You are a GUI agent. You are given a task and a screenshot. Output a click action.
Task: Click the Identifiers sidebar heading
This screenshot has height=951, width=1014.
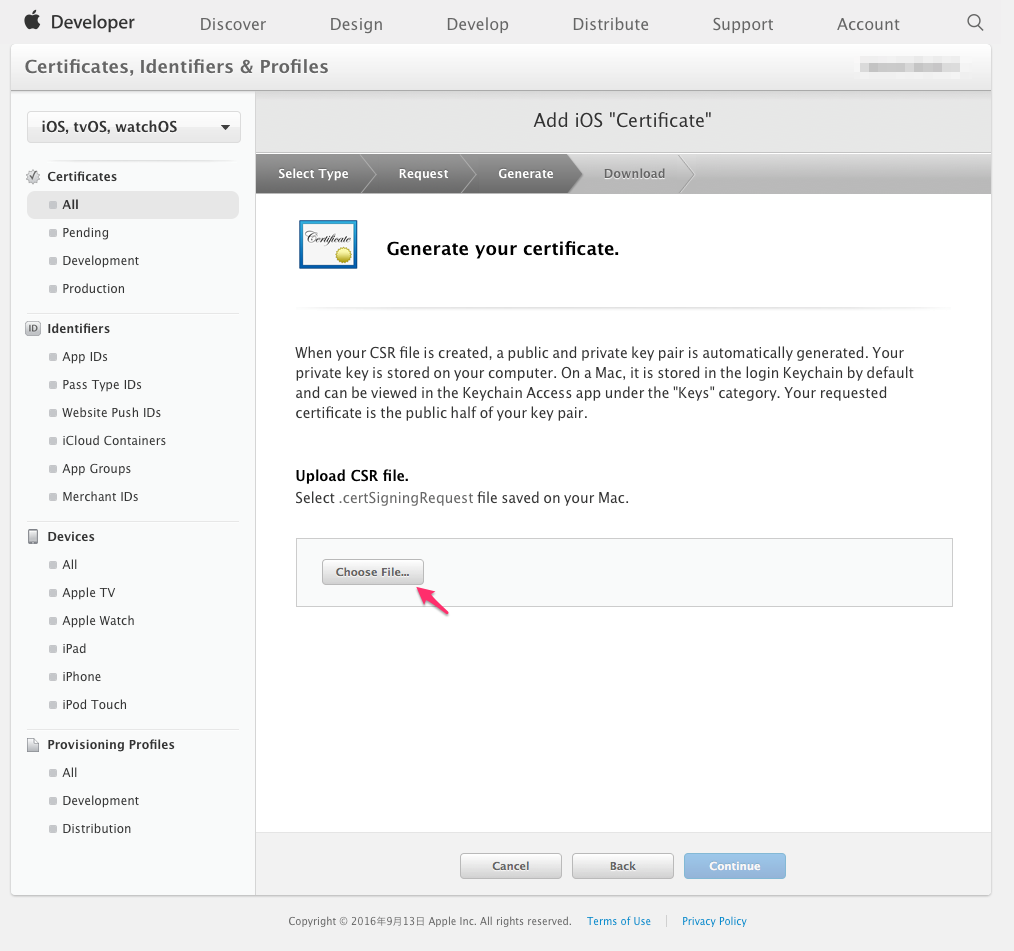(78, 328)
